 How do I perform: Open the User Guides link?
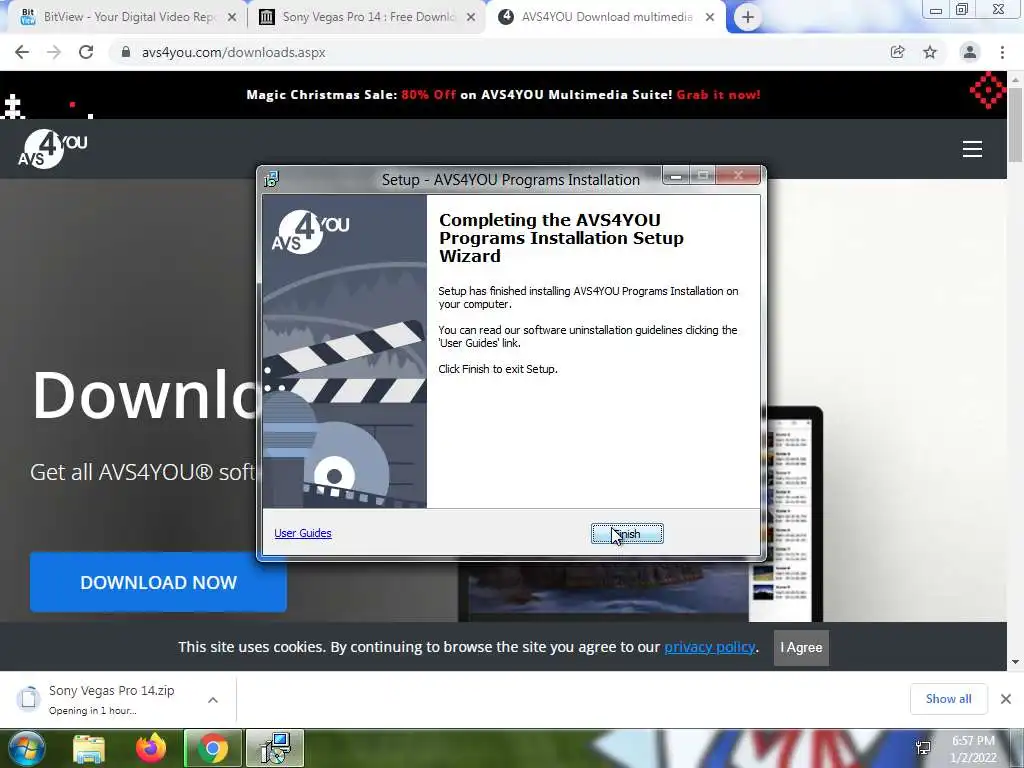[302, 533]
